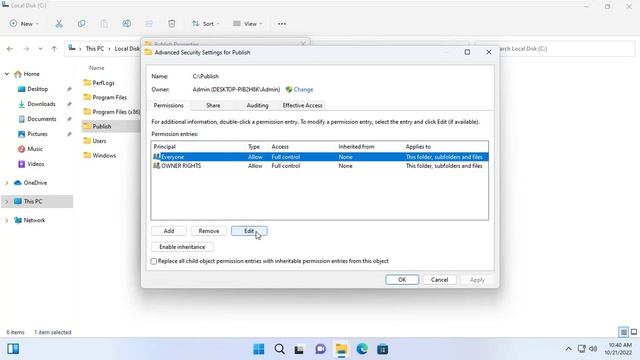Show hidden system tray icons chevron

tap(568, 349)
